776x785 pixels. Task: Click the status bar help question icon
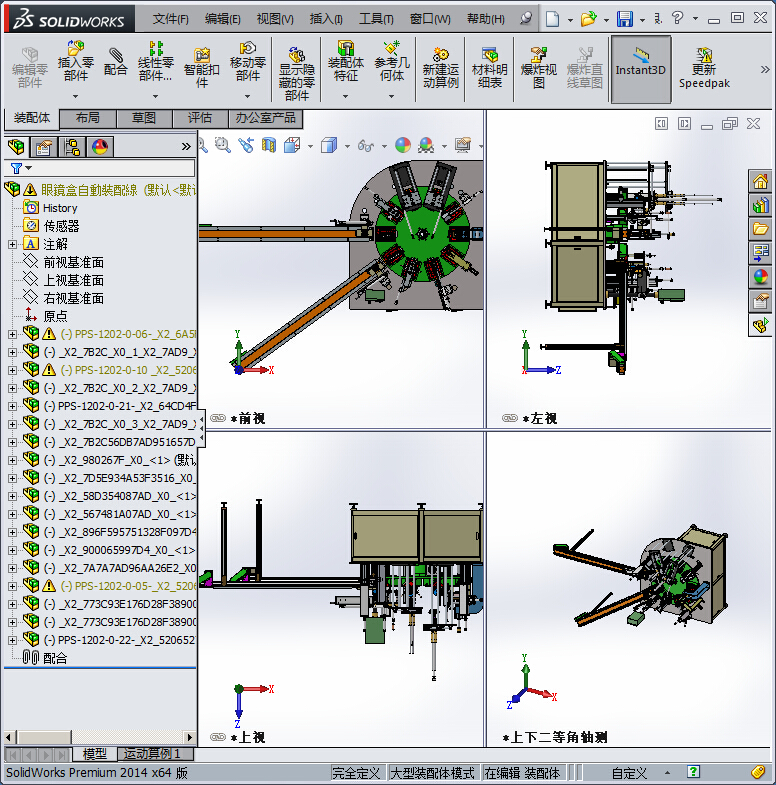point(693,772)
